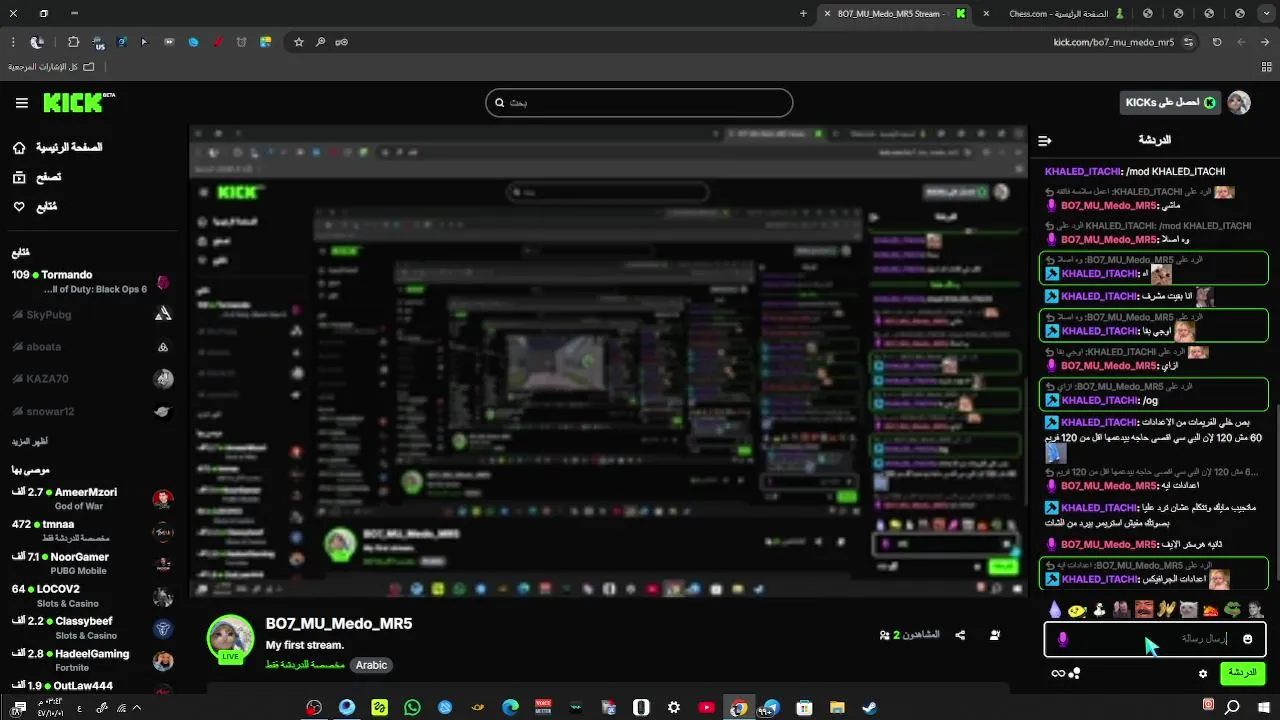Insert the white duck emote

[1099, 609]
